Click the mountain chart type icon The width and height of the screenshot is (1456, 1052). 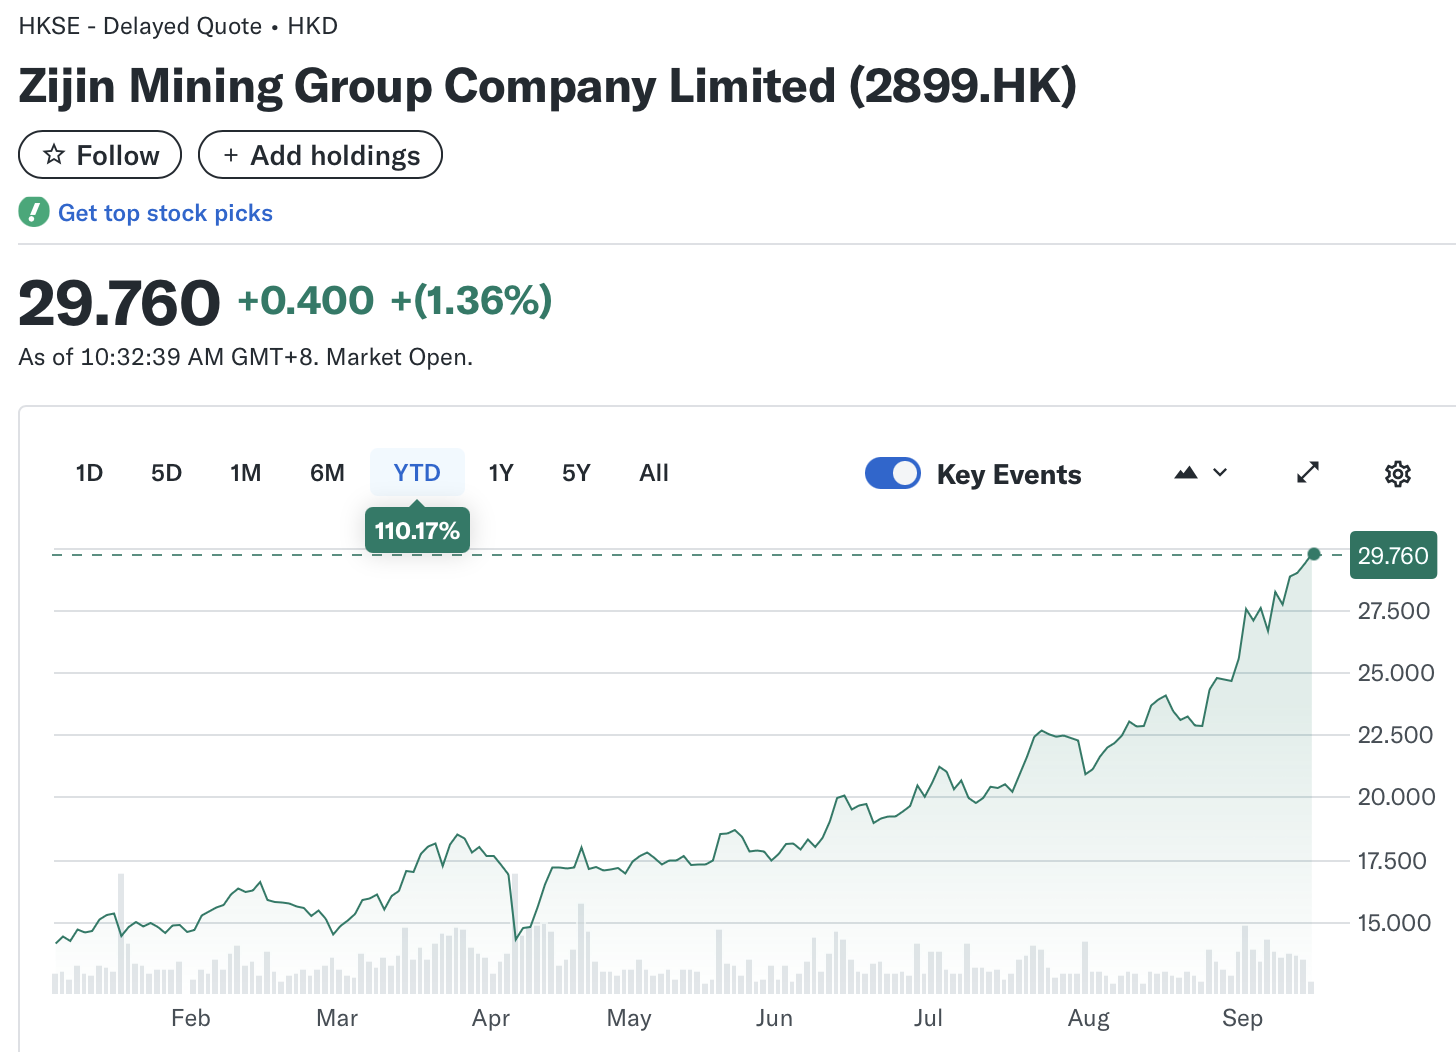1186,473
